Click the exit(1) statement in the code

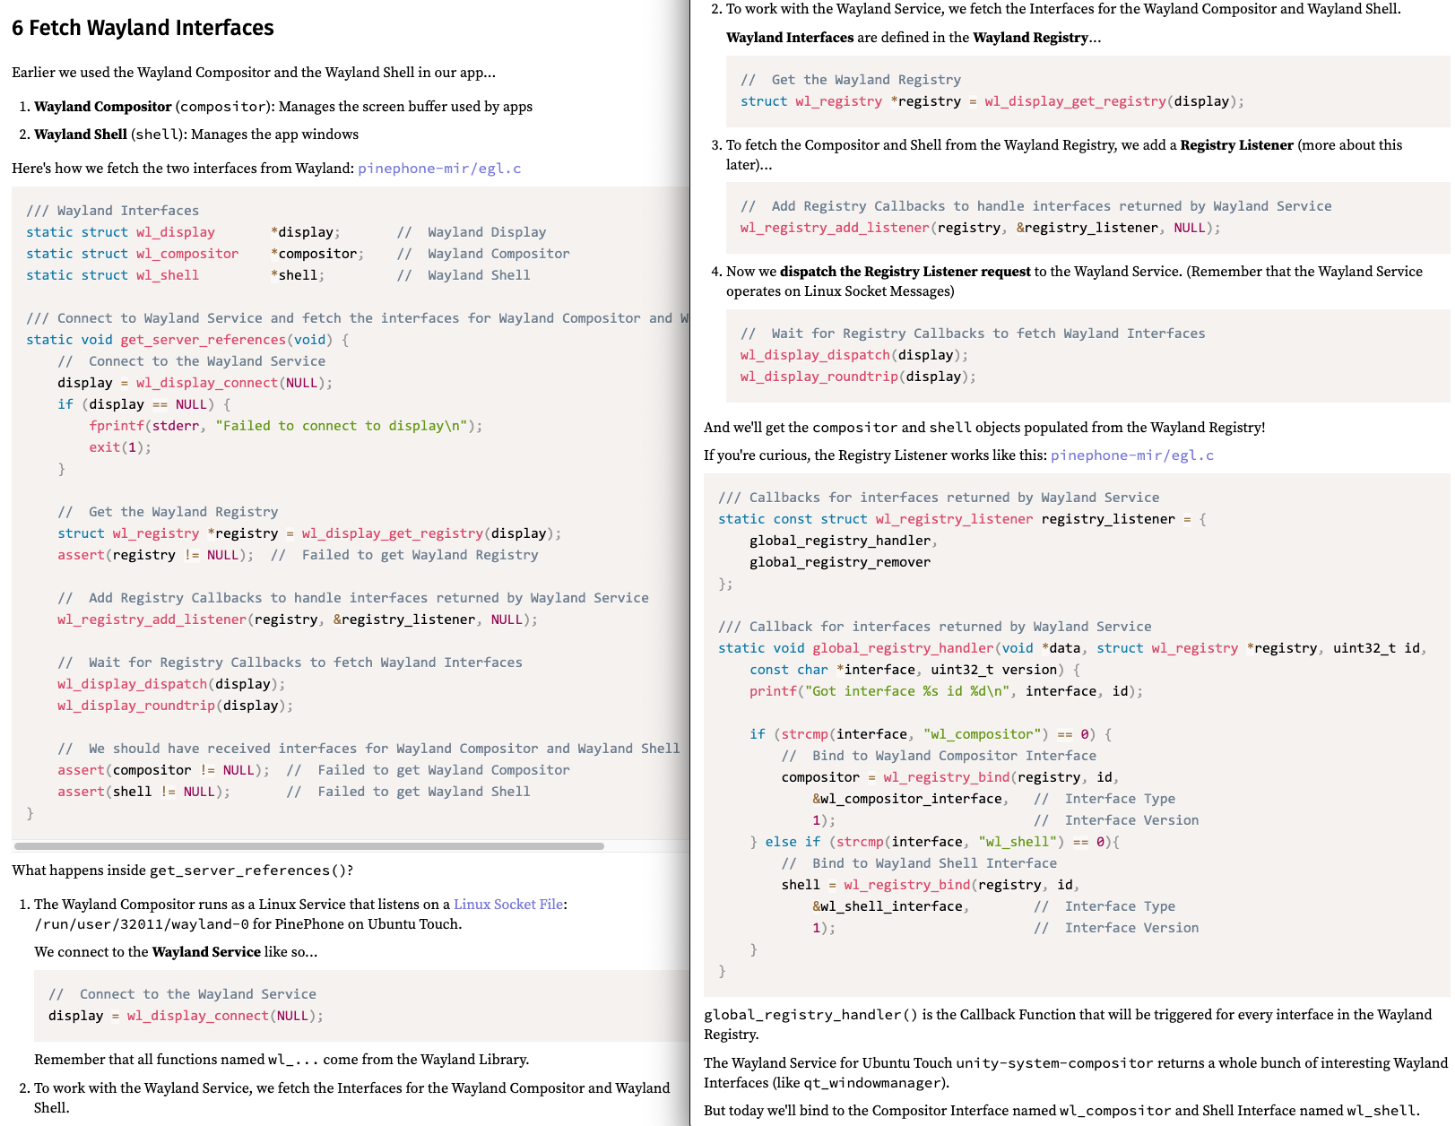coord(120,447)
